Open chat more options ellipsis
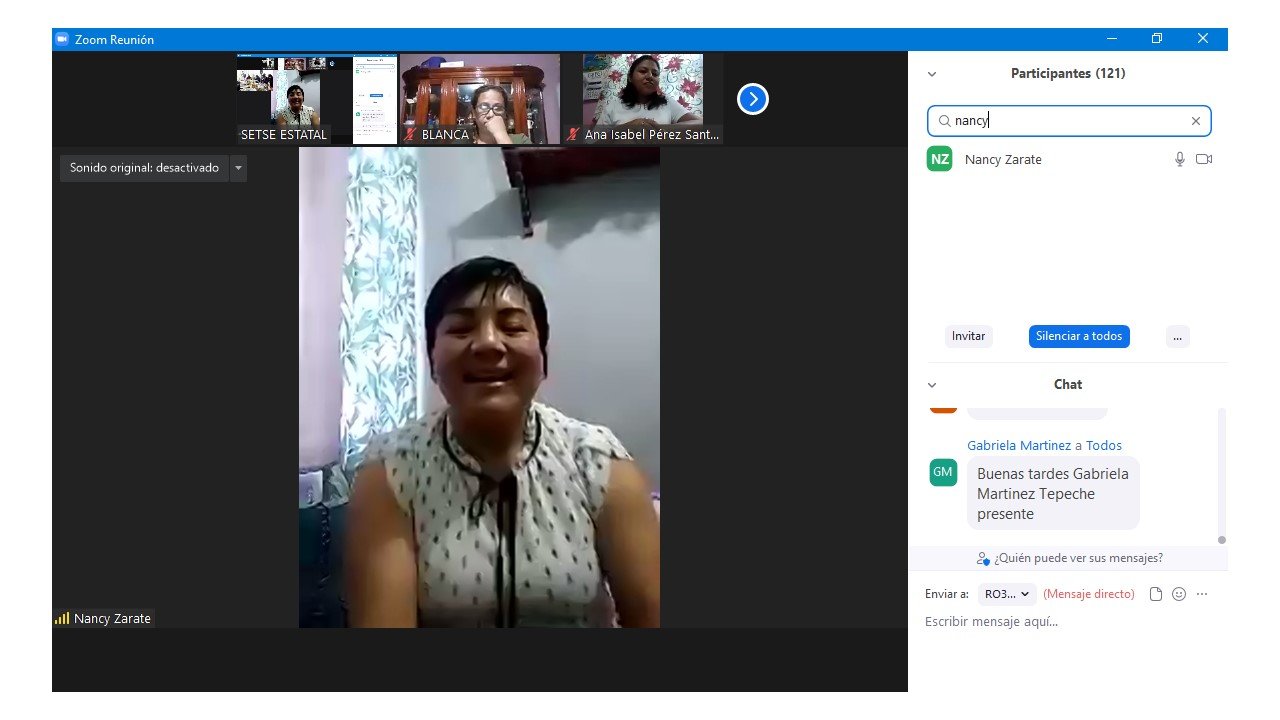 coord(1202,594)
